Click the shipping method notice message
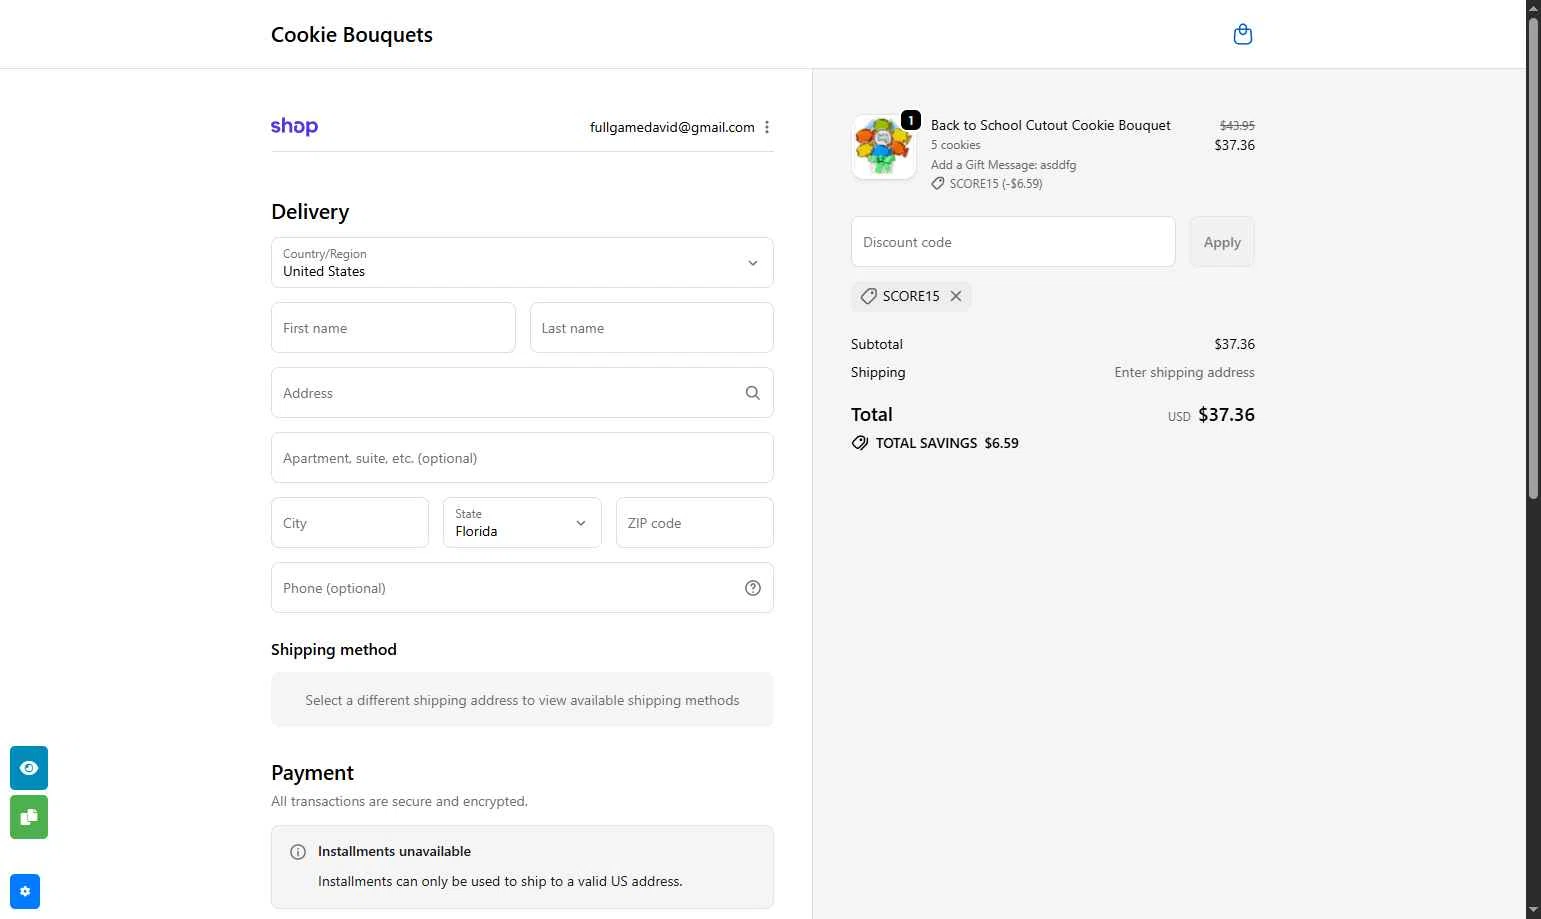The image size is (1541, 919). [522, 700]
